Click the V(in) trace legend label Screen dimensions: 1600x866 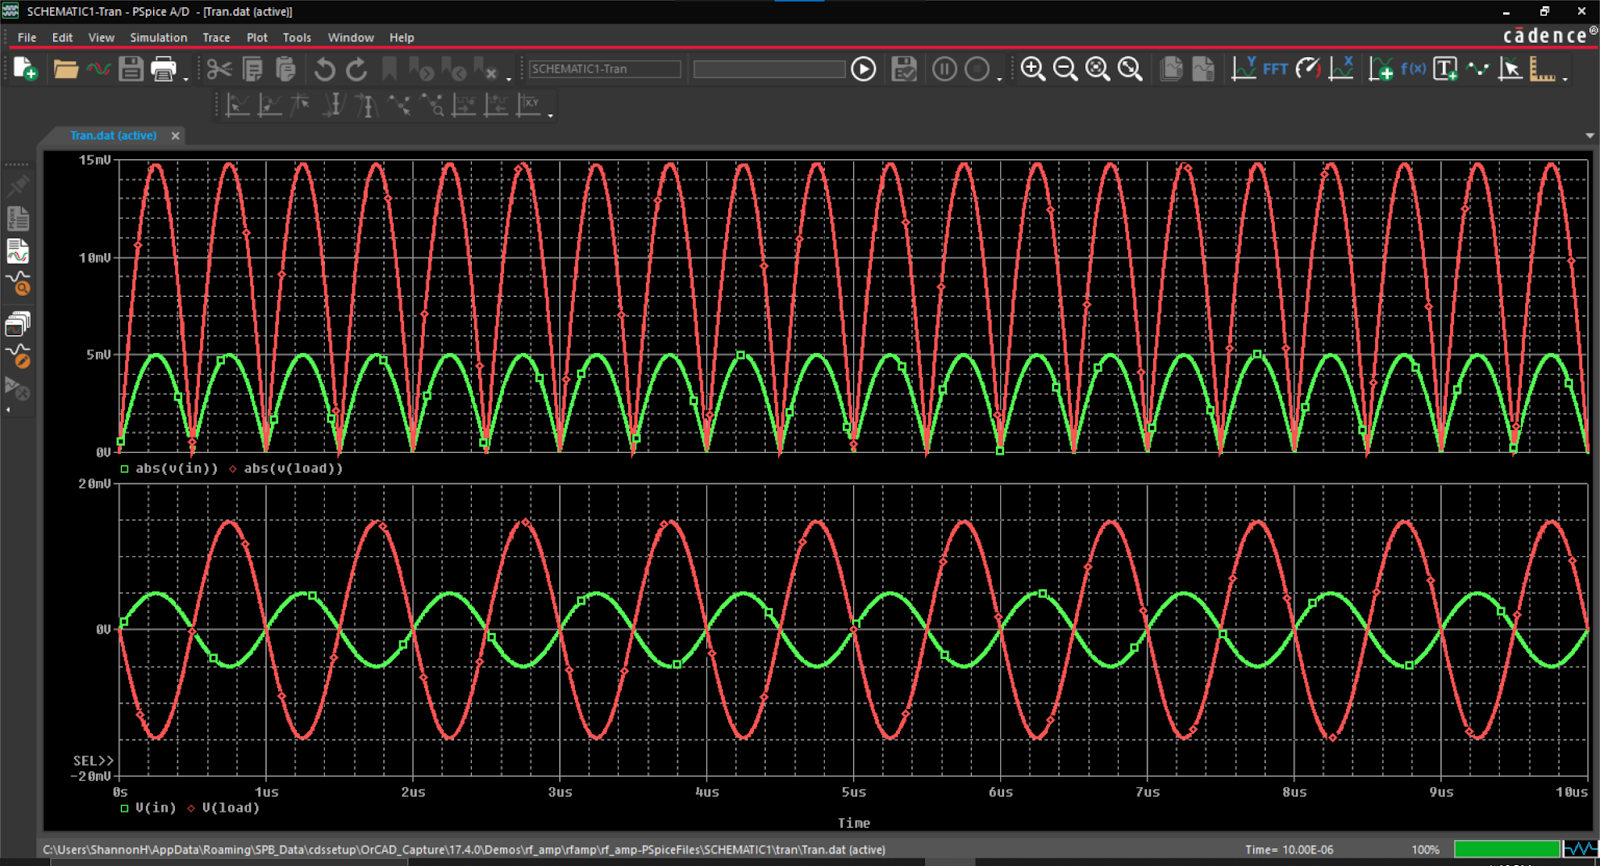coord(155,808)
